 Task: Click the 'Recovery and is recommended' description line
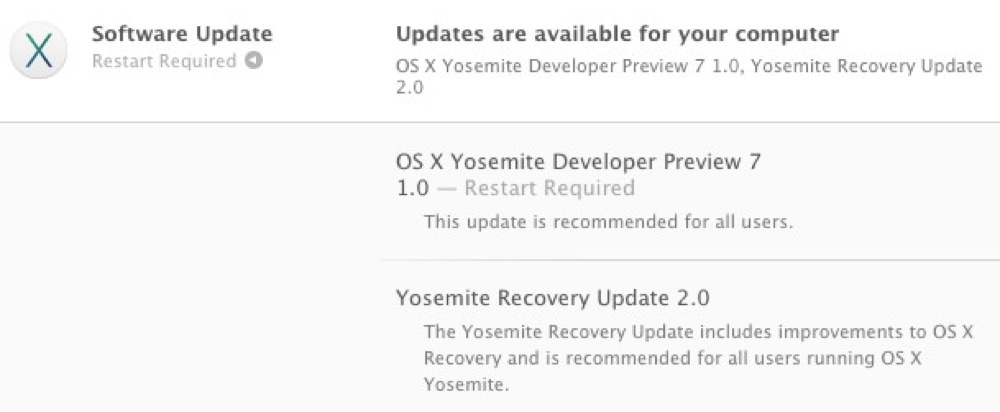673,358
